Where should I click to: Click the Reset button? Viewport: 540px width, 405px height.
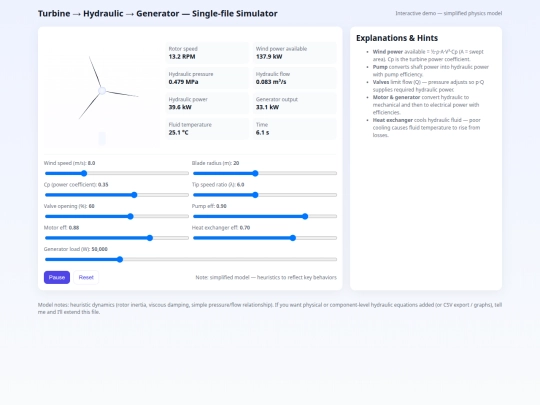pyautogui.click(x=86, y=277)
